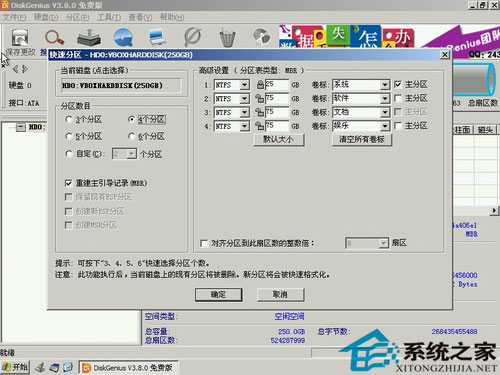The width and height of the screenshot is (500, 375).
Task: Open 工具(T) menu
Action: [x=109, y=17]
